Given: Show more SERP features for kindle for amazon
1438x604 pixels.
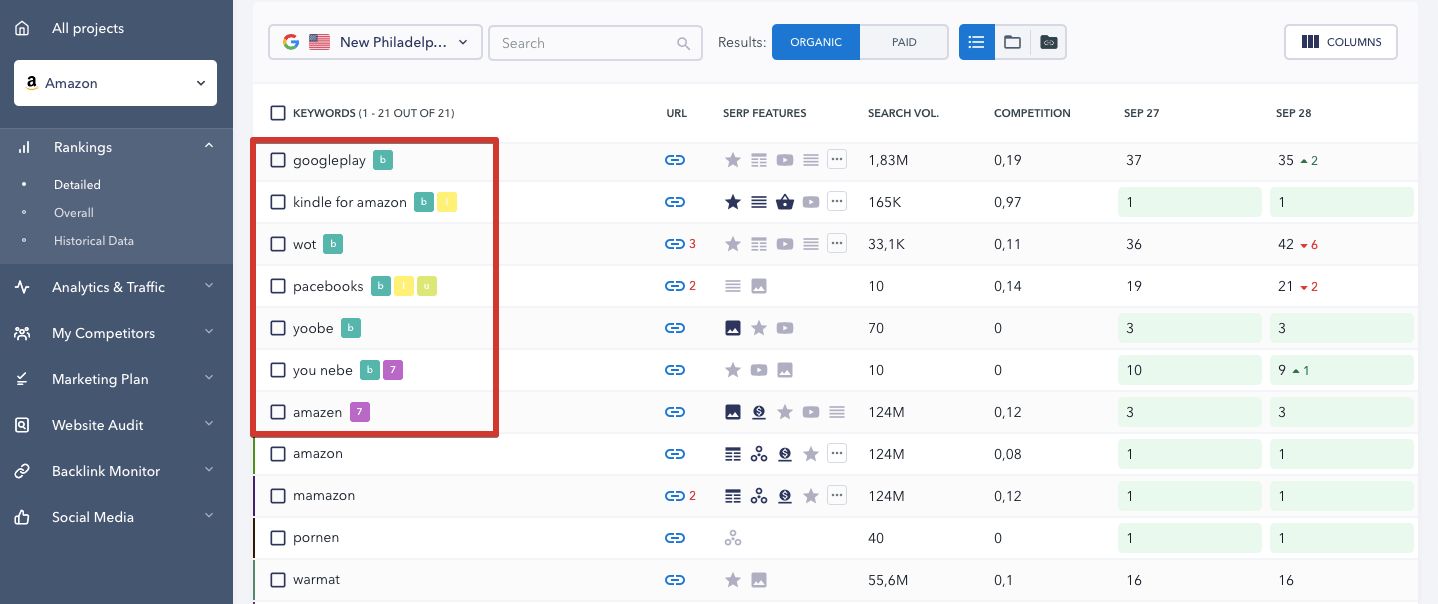Looking at the screenshot, I should [x=837, y=202].
